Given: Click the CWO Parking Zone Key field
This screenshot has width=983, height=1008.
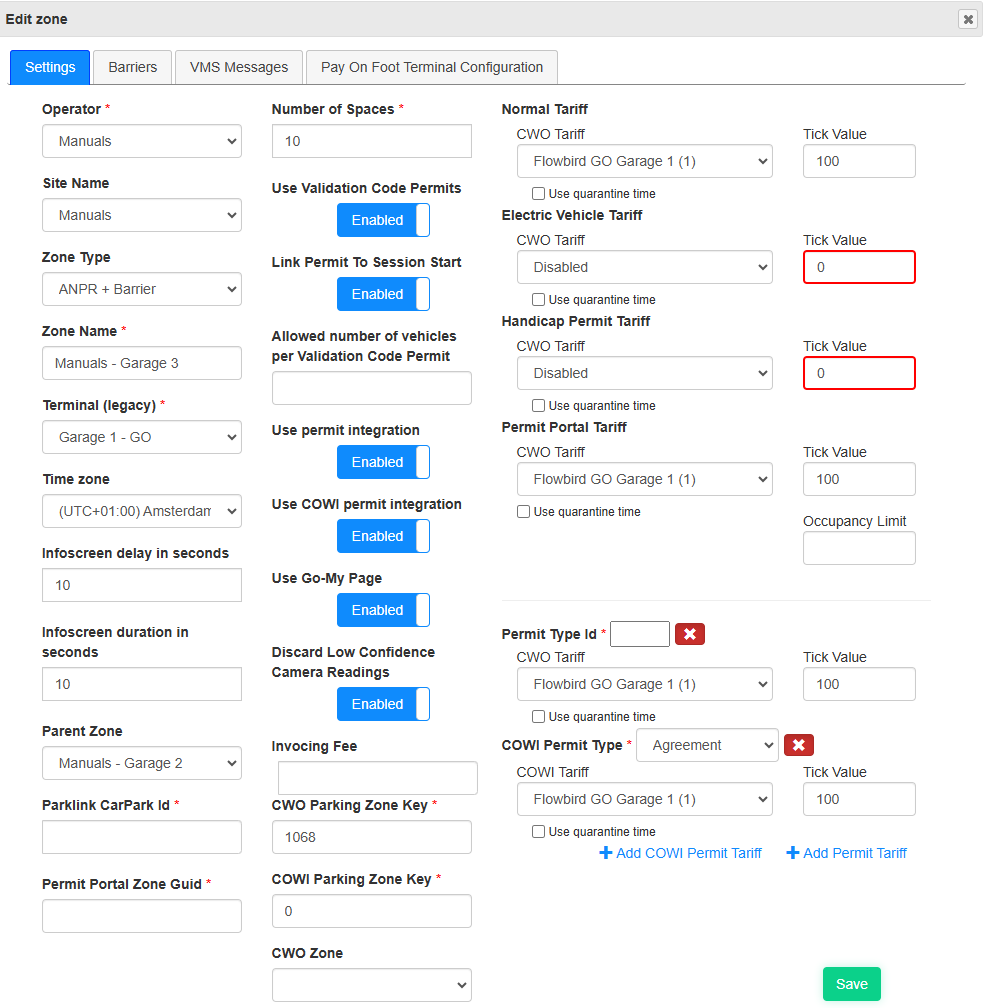Looking at the screenshot, I should point(372,837).
